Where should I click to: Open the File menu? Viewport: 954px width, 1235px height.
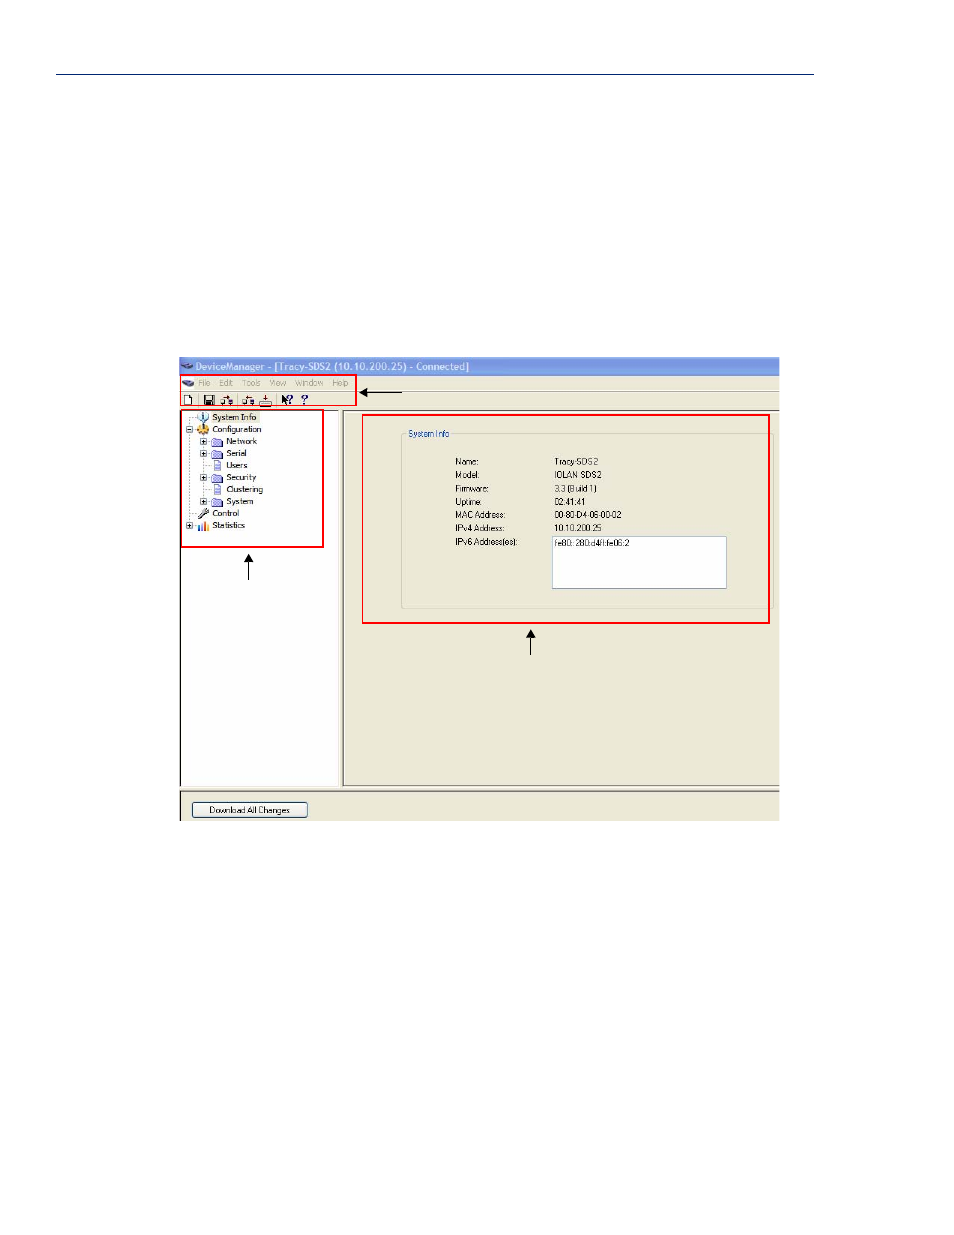tap(204, 383)
